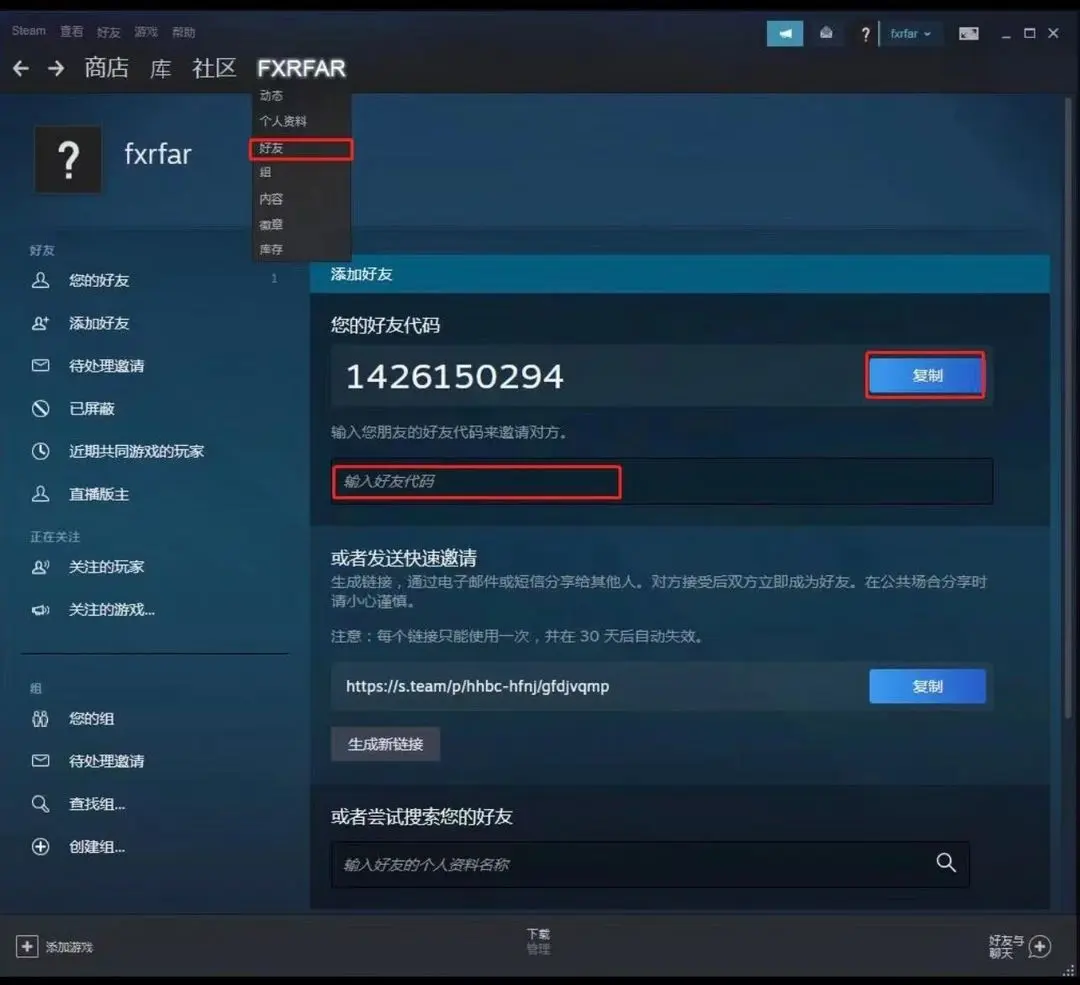The image size is (1080, 985).
Task: Open the megaphone announcements button
Action: tap(785, 33)
